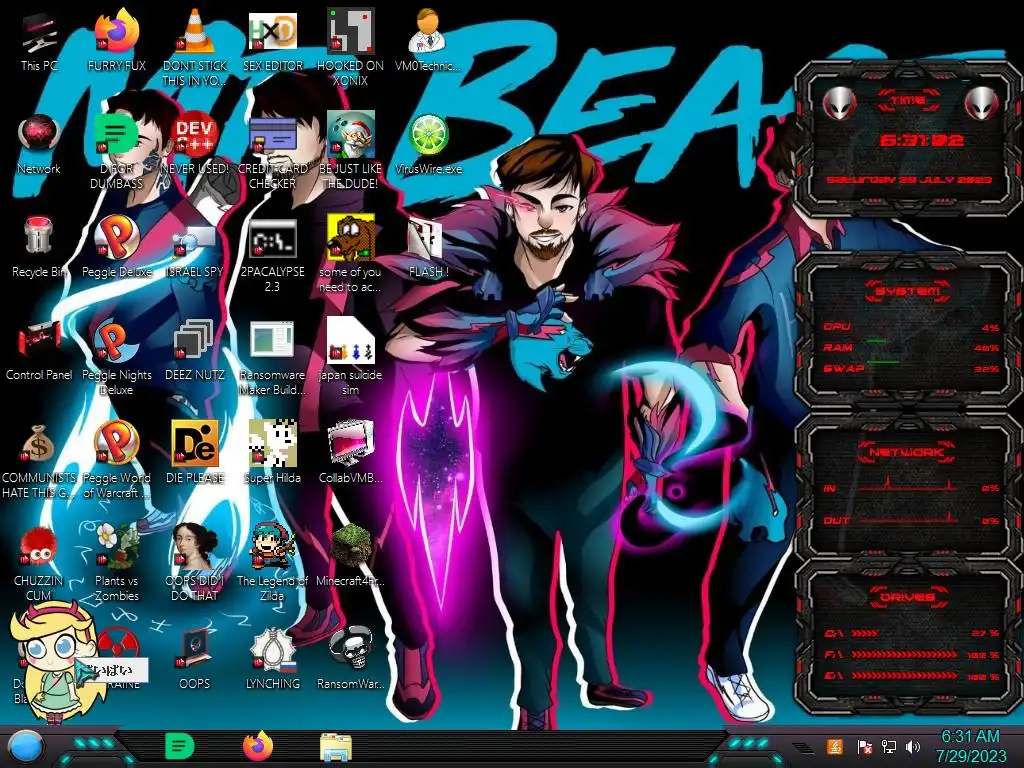
Task: Launch Firefox from the taskbar
Action: 258,746
